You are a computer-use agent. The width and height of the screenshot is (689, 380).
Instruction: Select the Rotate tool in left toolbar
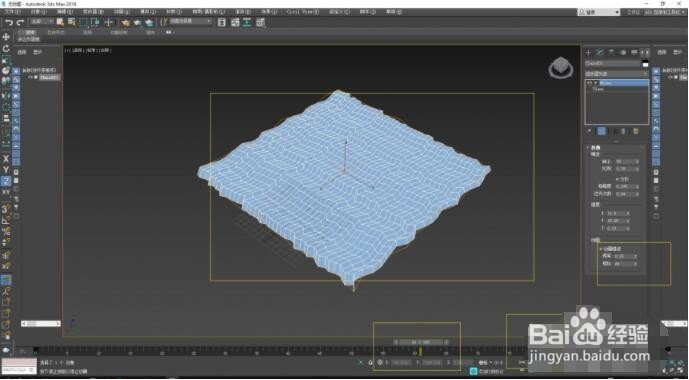coord(6,48)
